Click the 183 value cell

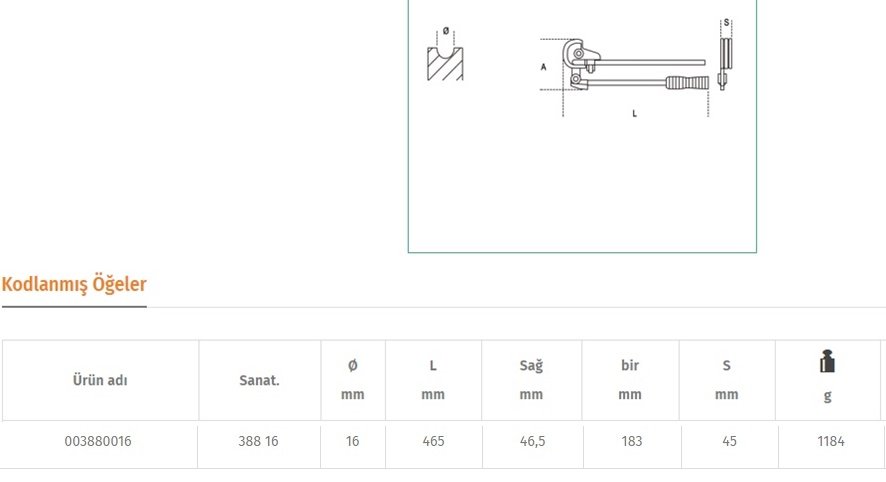631,441
